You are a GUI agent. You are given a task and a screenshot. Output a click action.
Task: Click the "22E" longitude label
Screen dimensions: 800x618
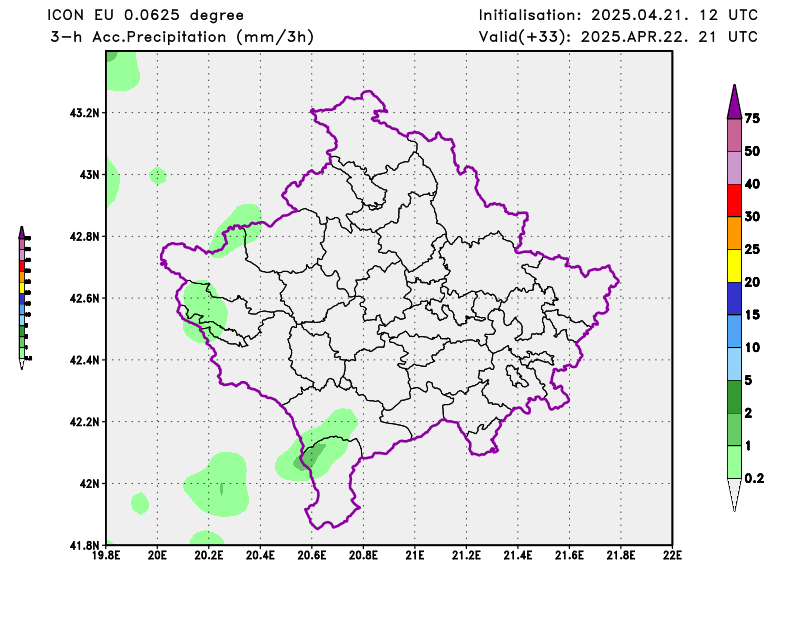(x=672, y=555)
